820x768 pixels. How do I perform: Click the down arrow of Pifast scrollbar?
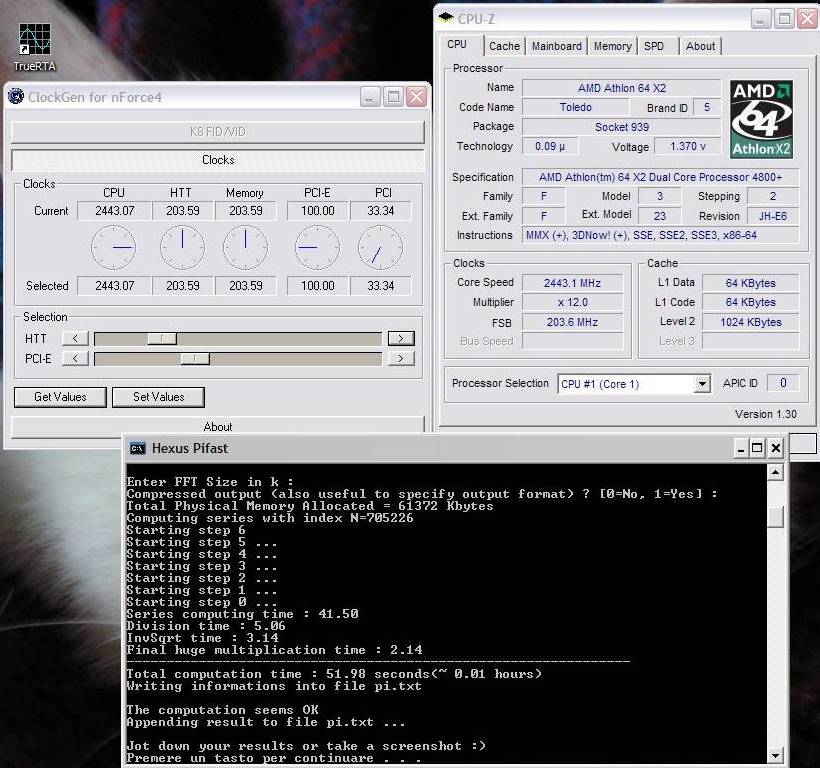pos(775,755)
